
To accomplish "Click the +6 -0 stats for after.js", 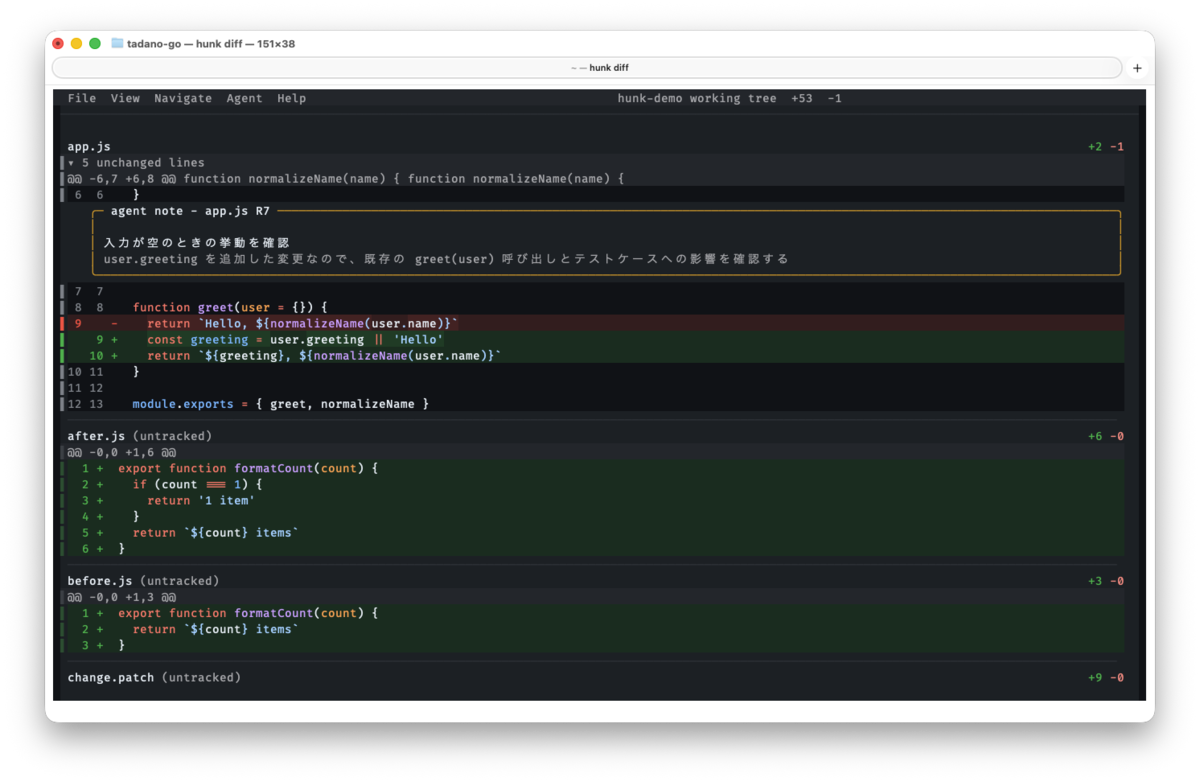I will click(x=1105, y=436).
